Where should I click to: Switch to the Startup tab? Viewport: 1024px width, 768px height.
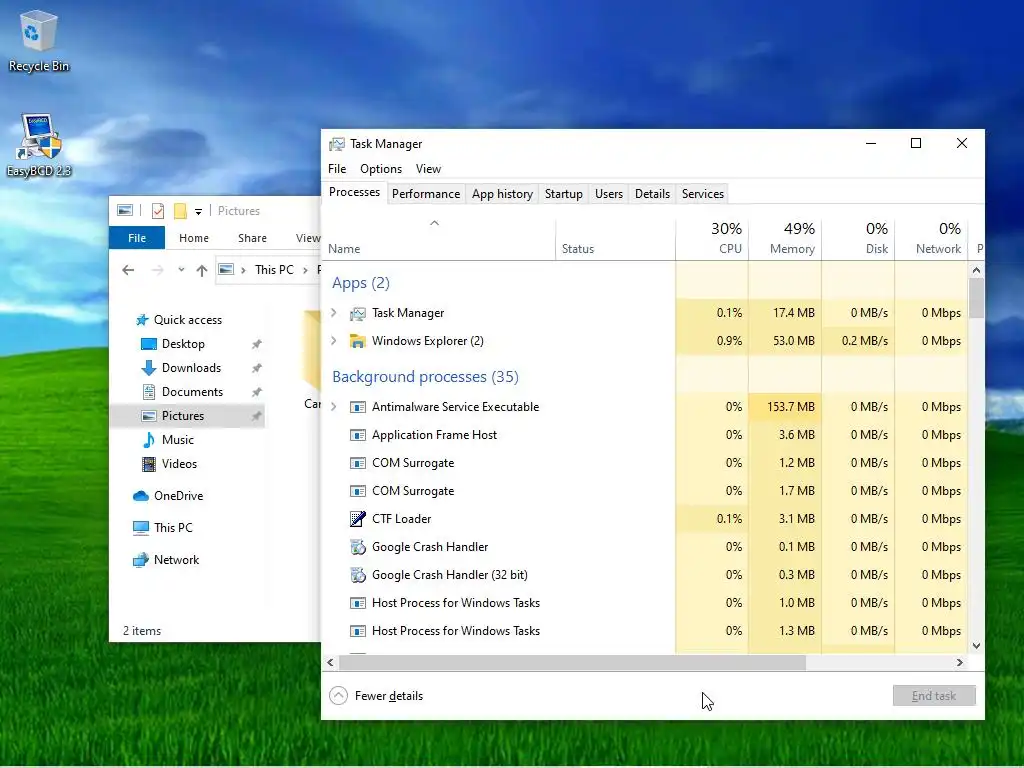coord(564,194)
